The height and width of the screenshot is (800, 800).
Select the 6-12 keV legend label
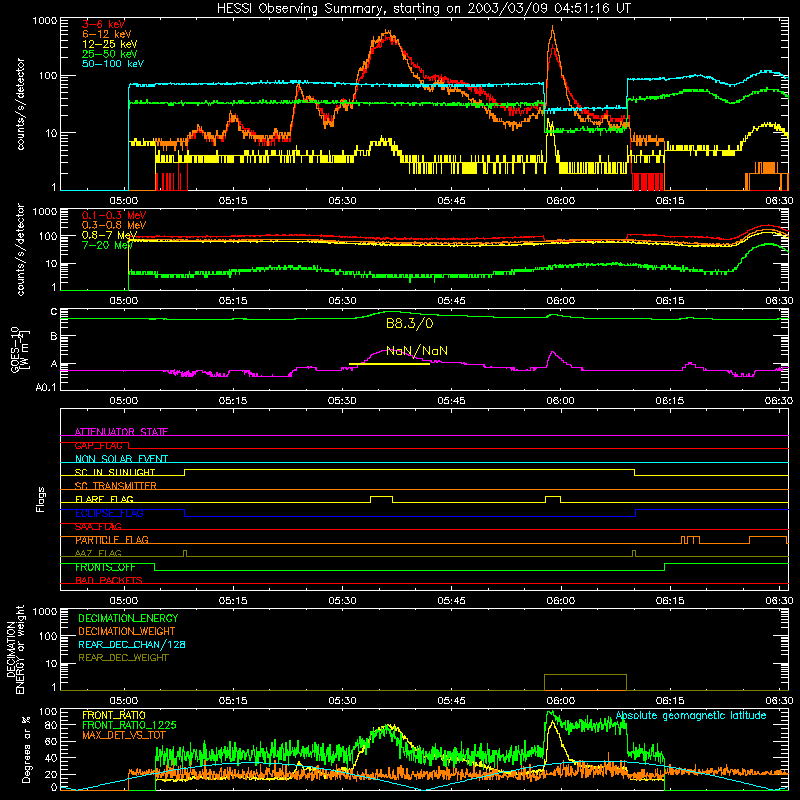pos(107,34)
